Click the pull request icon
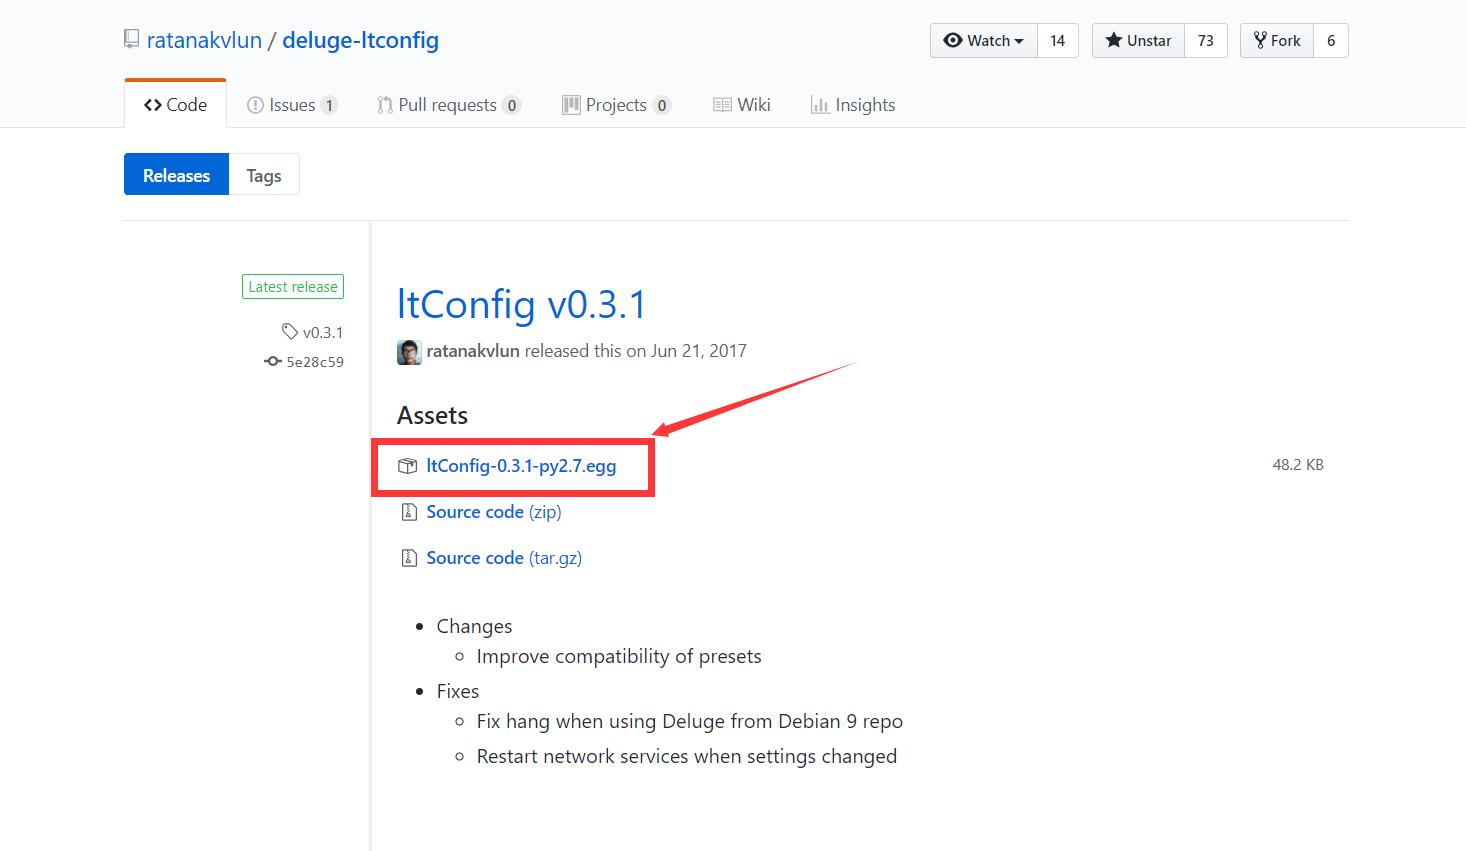1466x851 pixels. [x=385, y=105]
